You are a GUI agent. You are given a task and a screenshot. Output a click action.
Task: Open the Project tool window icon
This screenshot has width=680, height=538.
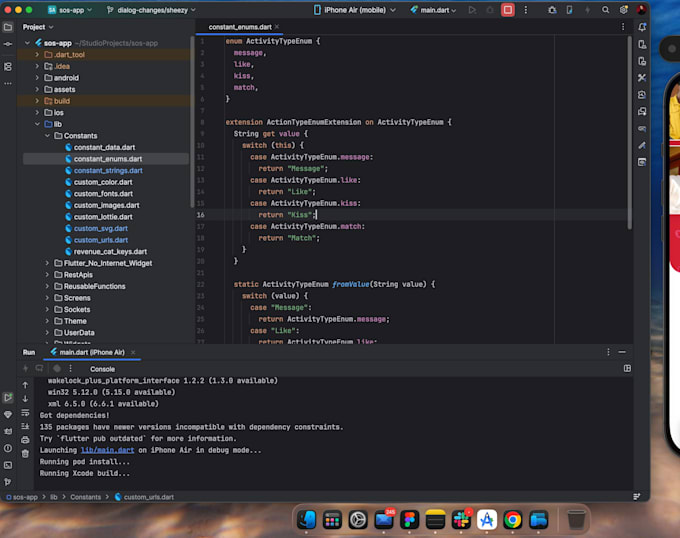coord(8,27)
